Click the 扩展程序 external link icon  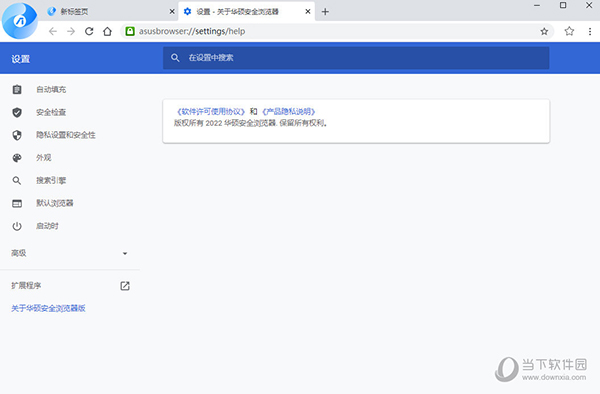pyautogui.click(x=125, y=286)
